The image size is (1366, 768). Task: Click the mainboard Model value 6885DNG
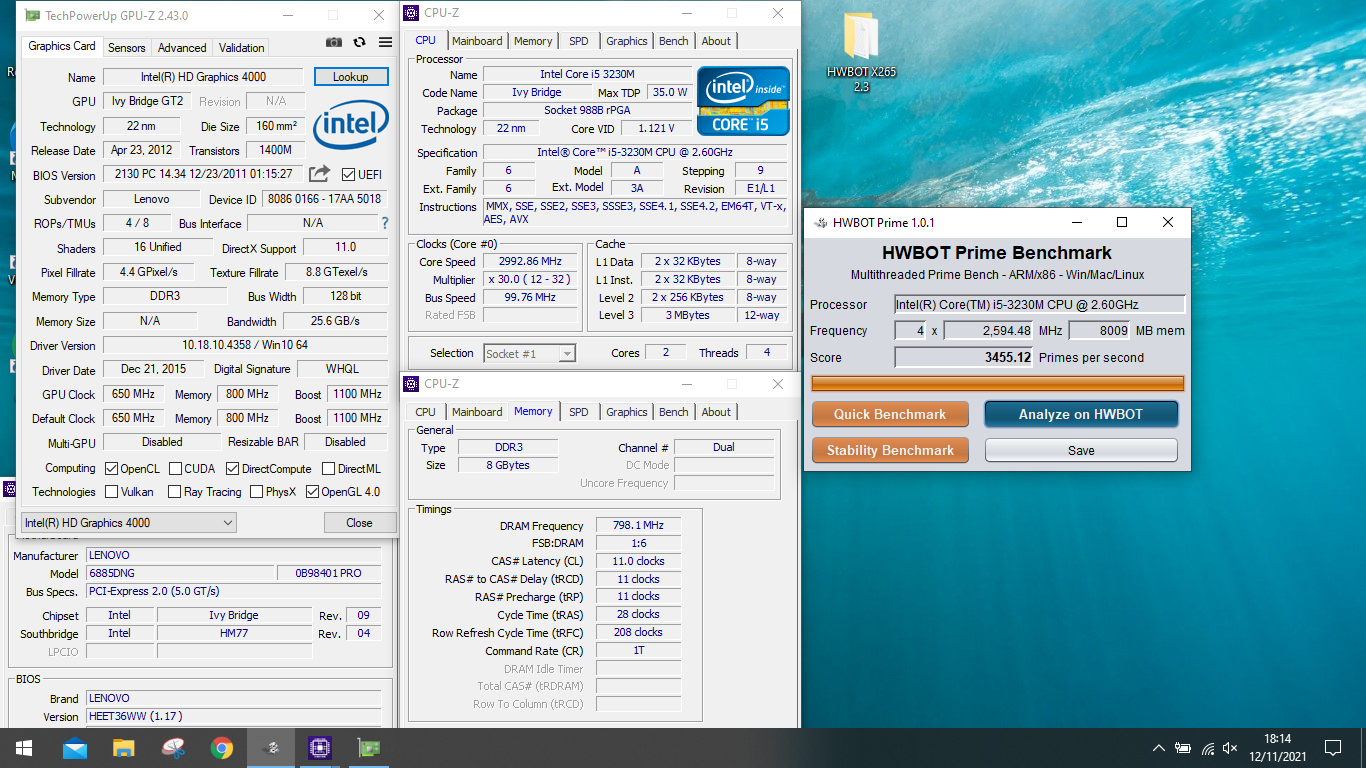pyautogui.click(x=180, y=573)
